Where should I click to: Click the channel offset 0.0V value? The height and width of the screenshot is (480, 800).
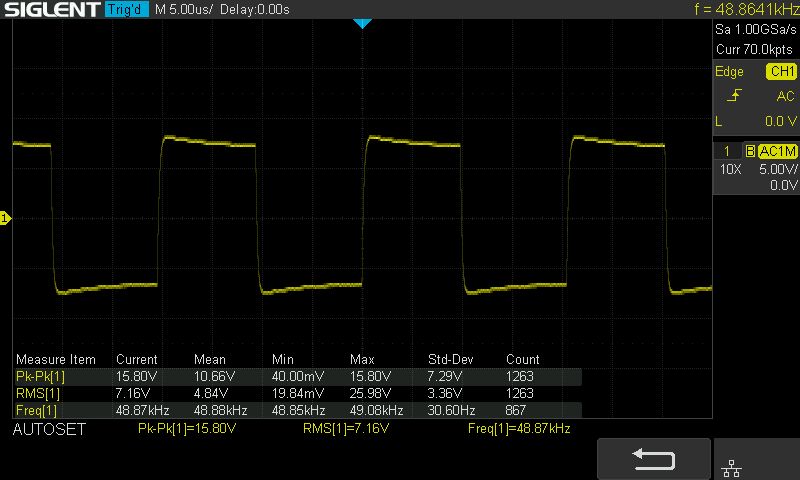783,185
